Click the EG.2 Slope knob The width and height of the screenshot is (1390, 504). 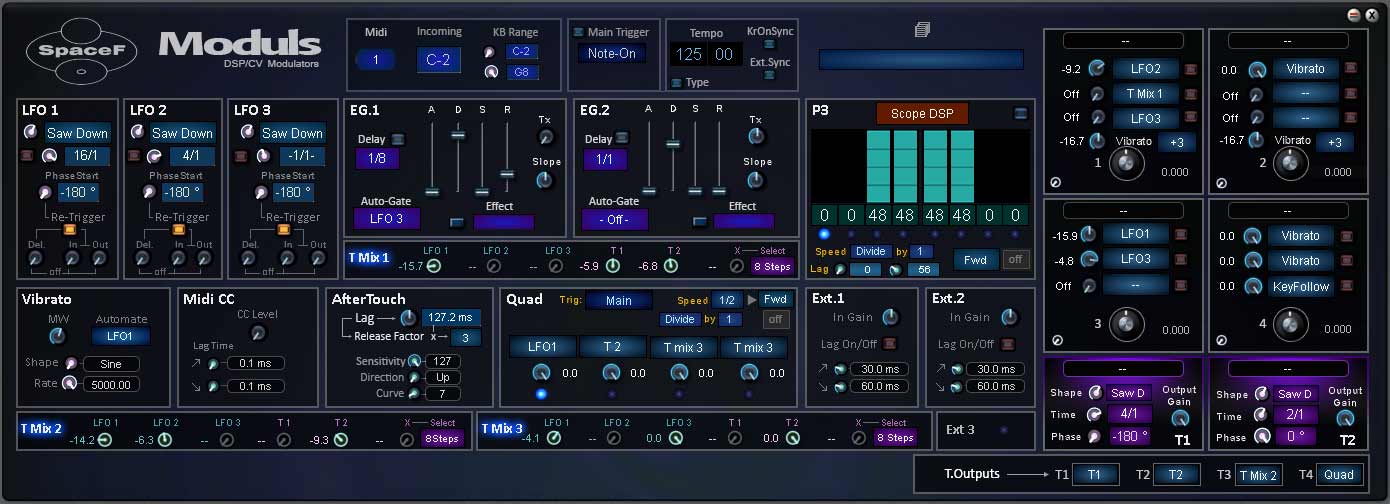coord(756,180)
